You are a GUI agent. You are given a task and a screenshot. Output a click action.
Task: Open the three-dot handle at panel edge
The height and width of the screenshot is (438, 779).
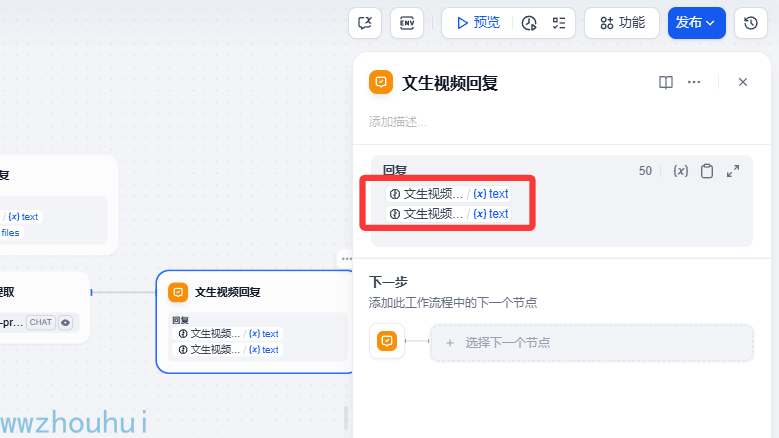[x=346, y=258]
